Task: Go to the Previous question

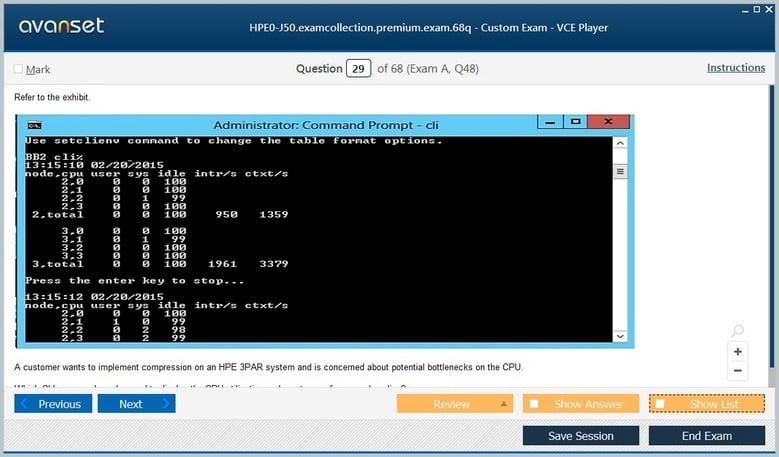Action: click(x=53, y=404)
